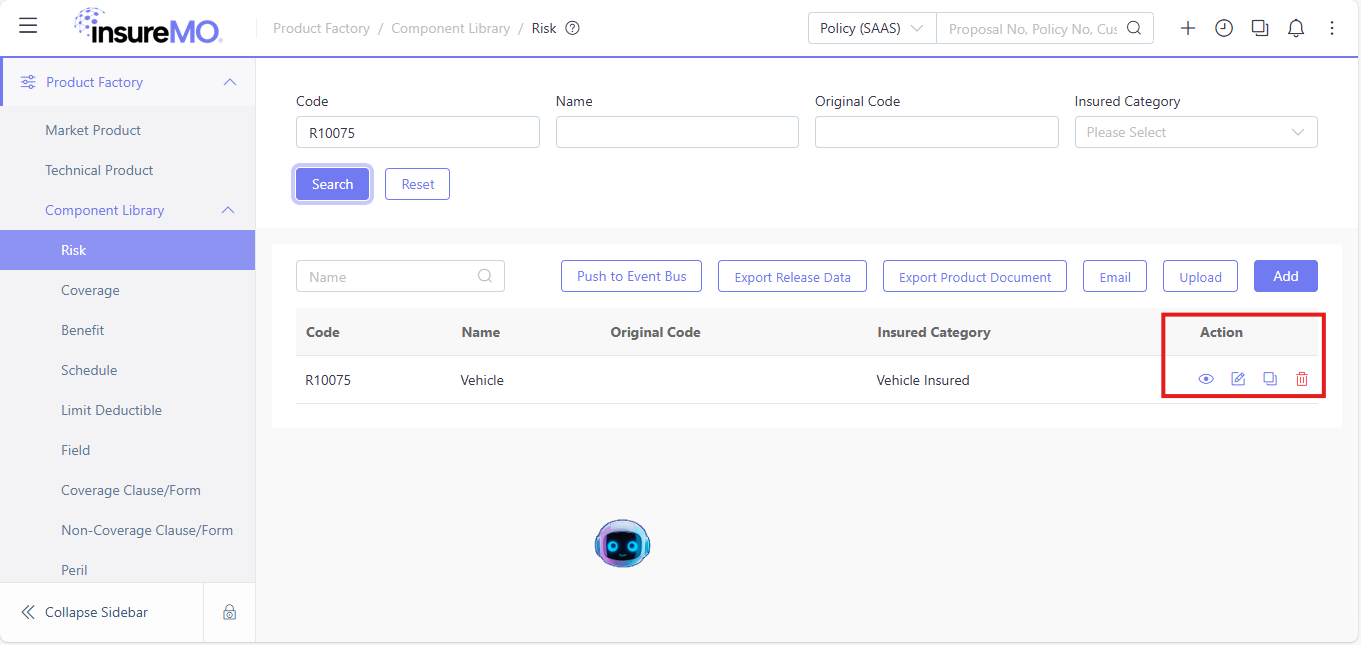Click the Reset button
The height and width of the screenshot is (645, 1361).
tap(418, 184)
